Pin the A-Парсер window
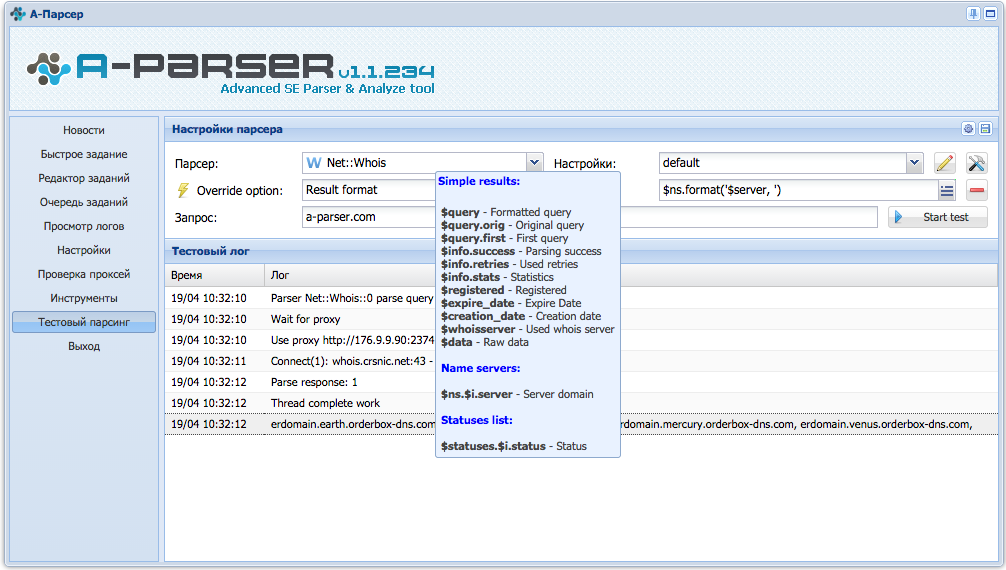 click(x=973, y=13)
